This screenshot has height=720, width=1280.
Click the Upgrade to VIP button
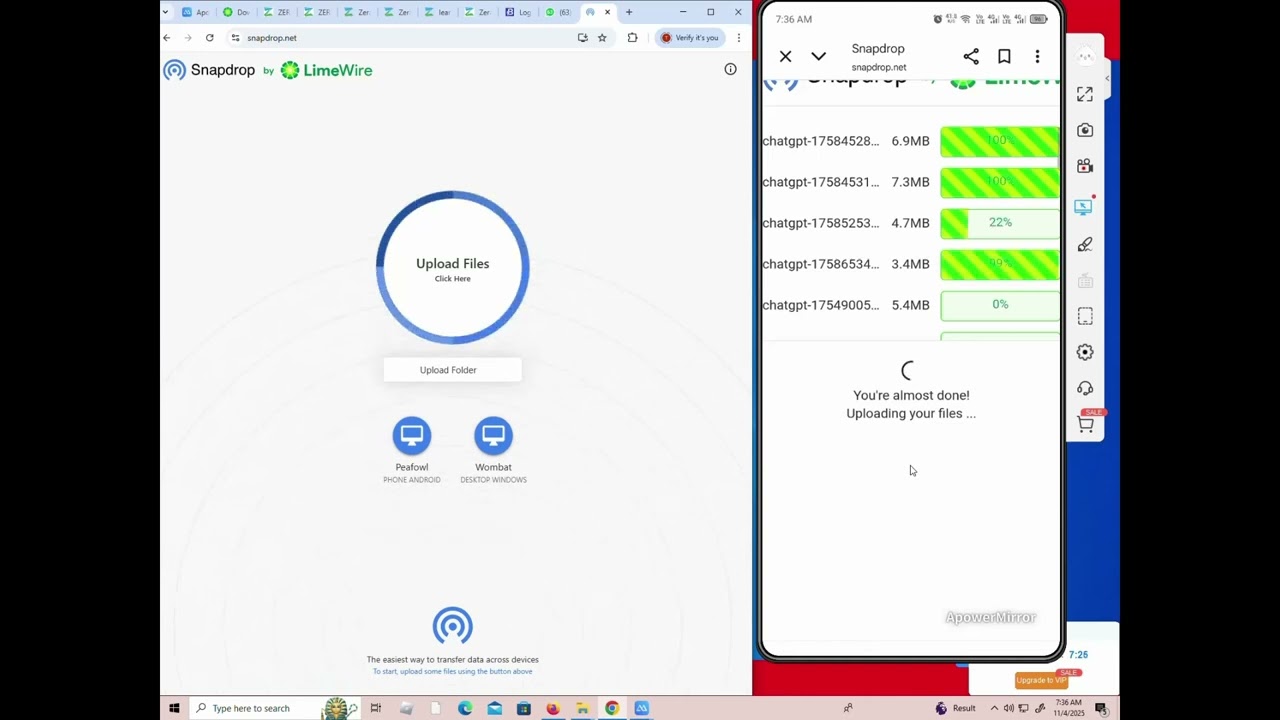(x=1041, y=680)
